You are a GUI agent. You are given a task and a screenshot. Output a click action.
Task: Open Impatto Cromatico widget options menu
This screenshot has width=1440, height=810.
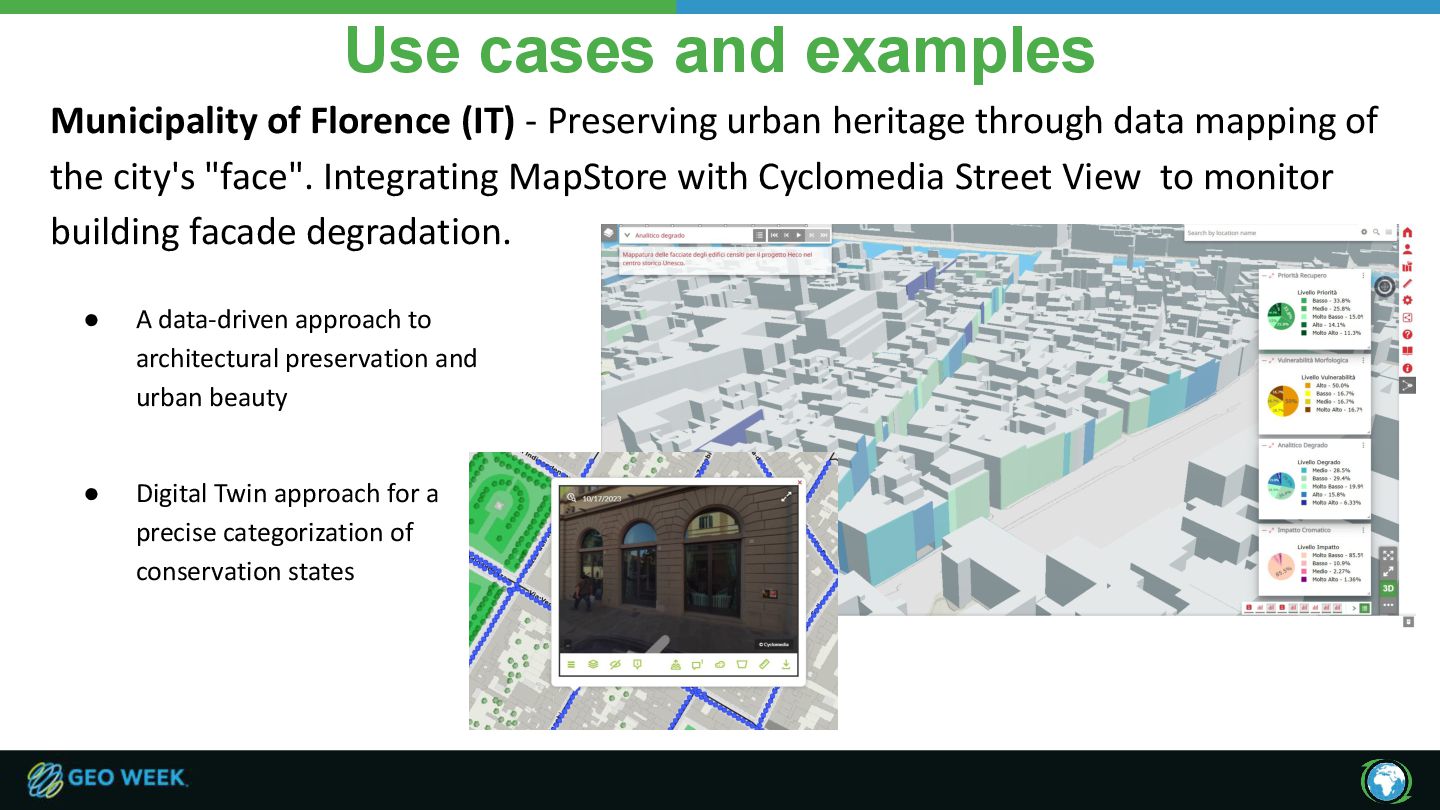[1363, 530]
